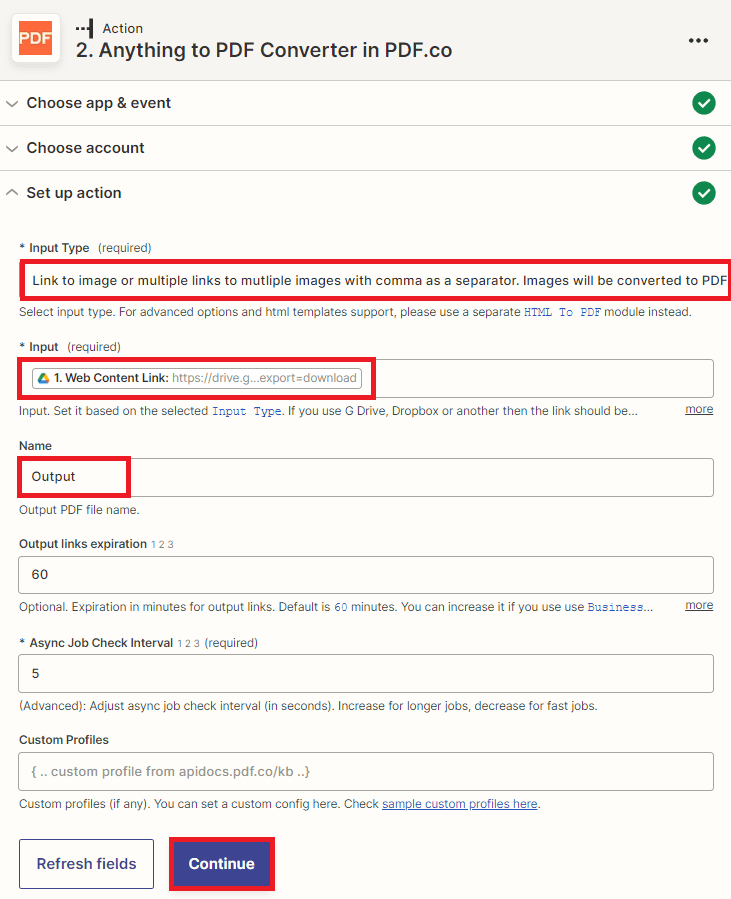Click the Name field containing Output

click(x=365, y=477)
